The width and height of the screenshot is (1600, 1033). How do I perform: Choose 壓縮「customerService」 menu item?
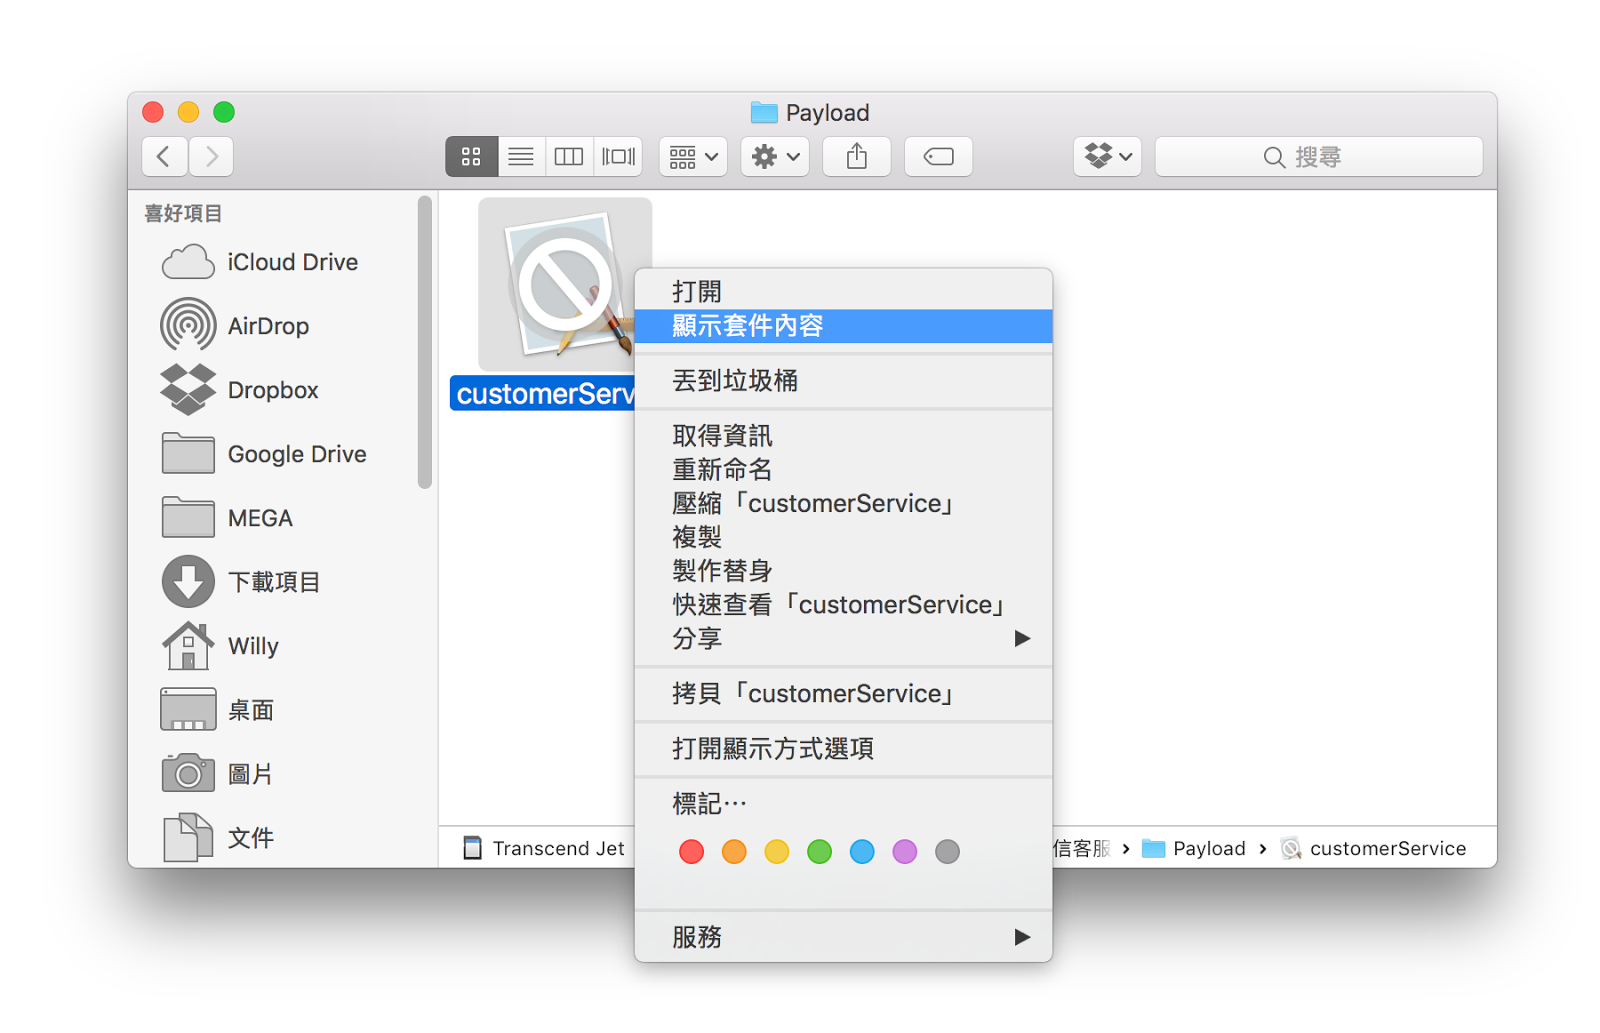click(x=843, y=503)
